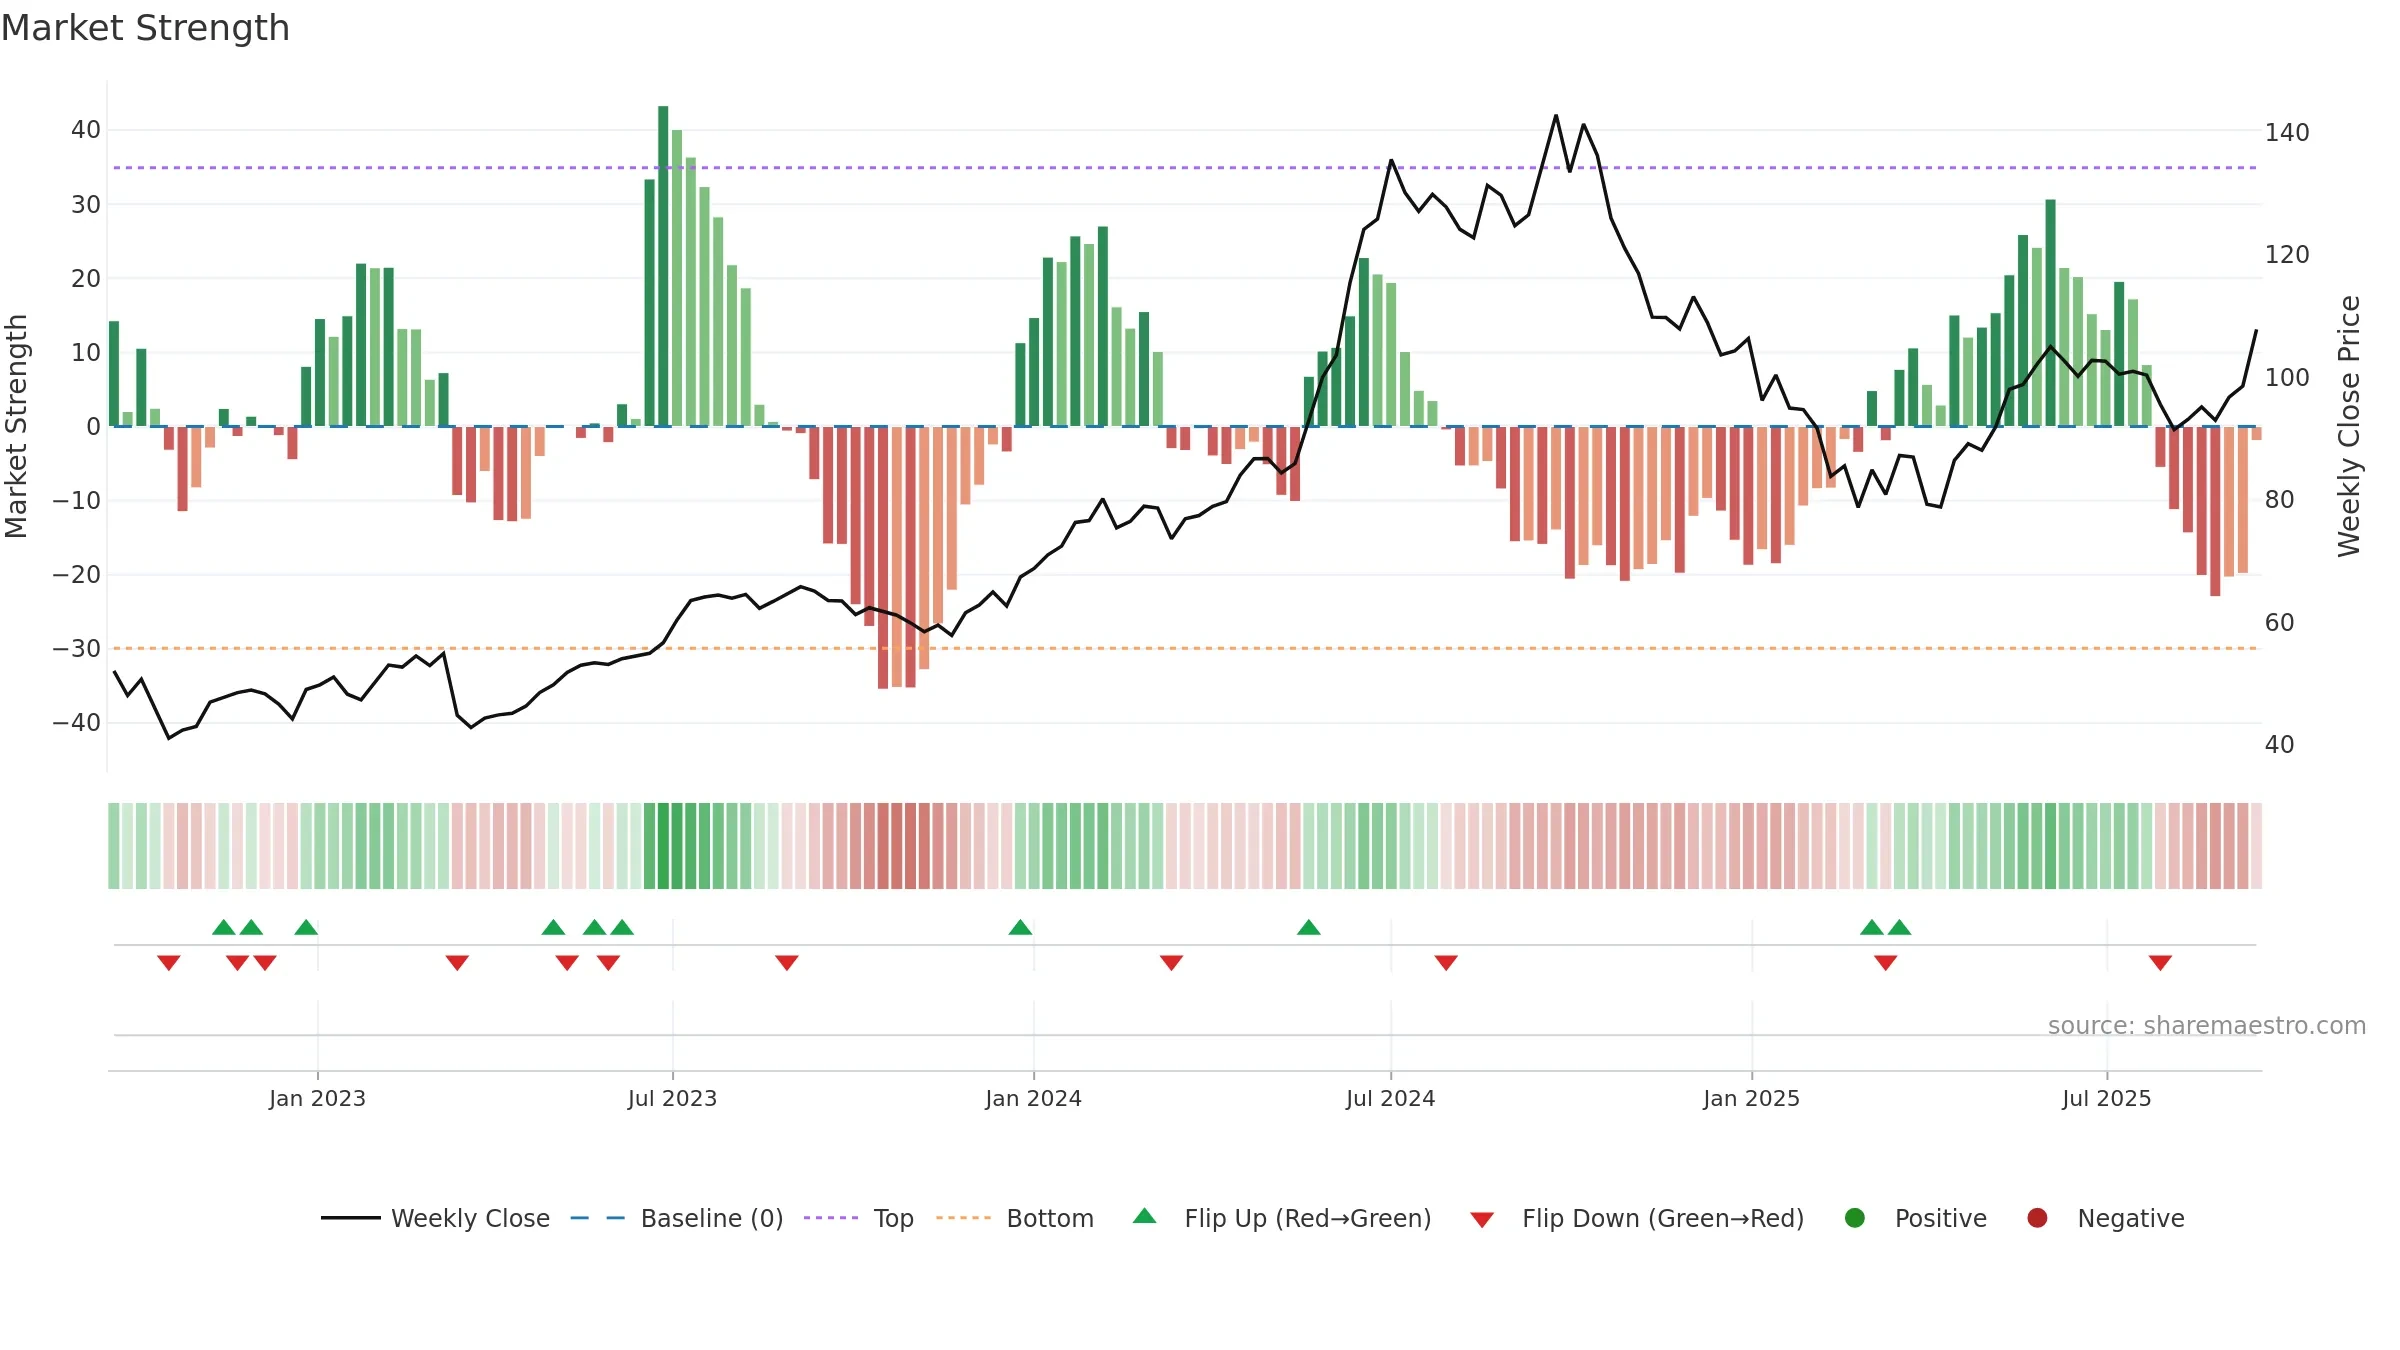The image size is (2400, 1350).
Task: Click the Bottom legend label
Action: pyautogui.click(x=1050, y=1218)
